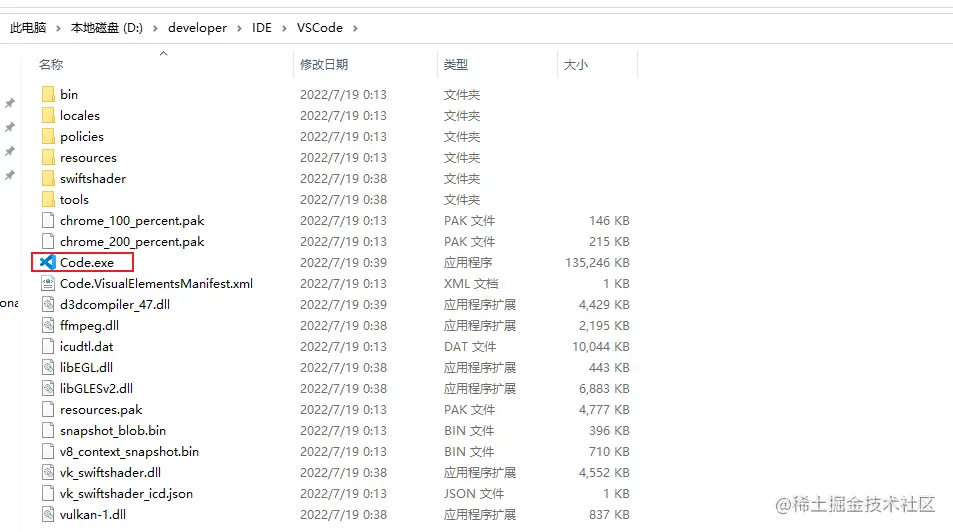Select the bin folder icon
This screenshot has height=532, width=953.
48,94
